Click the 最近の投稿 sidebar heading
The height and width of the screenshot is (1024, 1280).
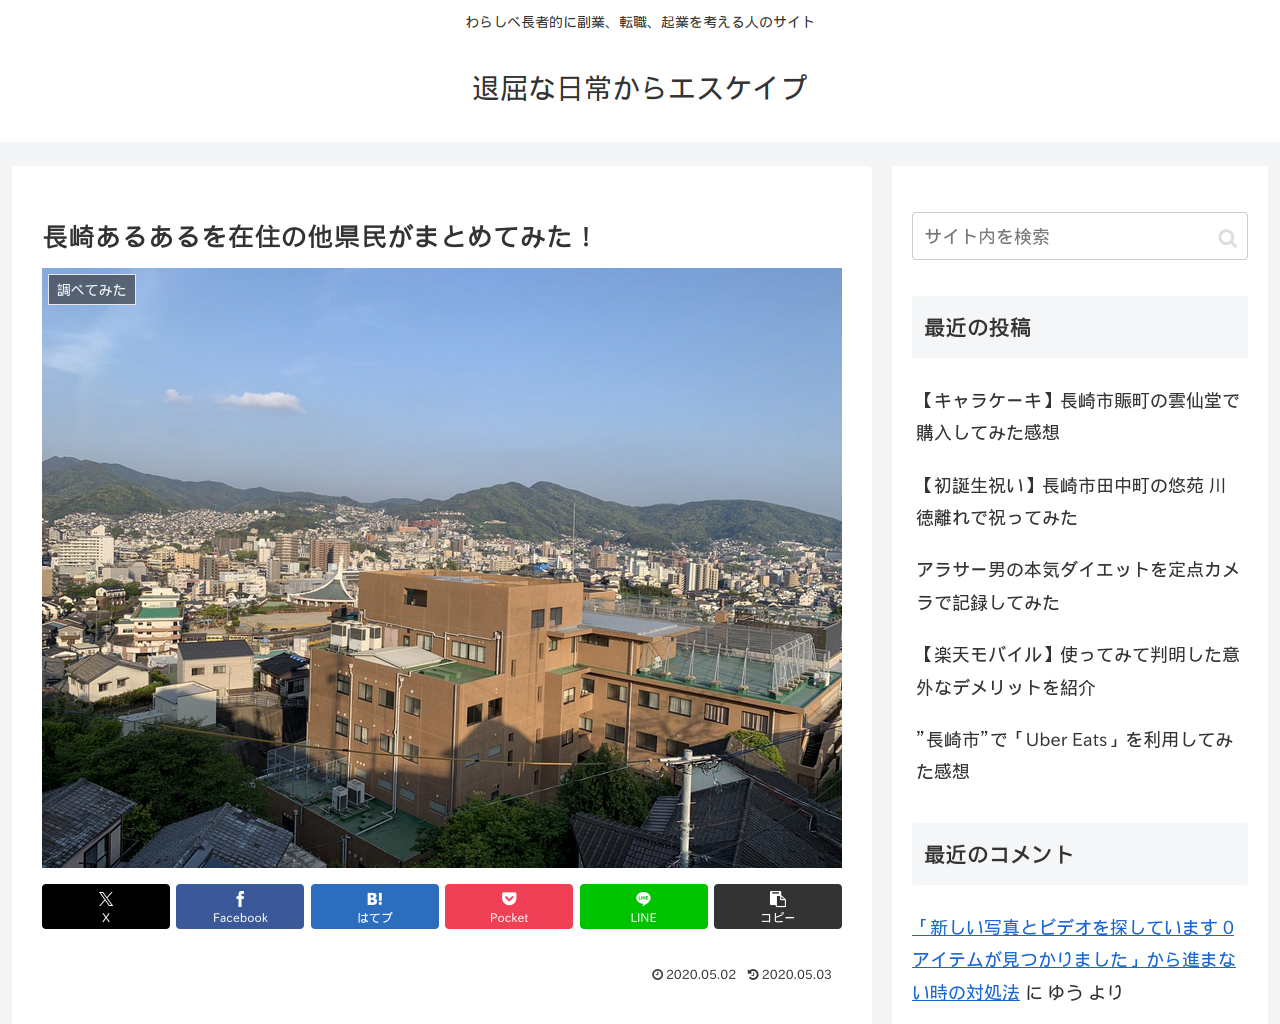1080,327
